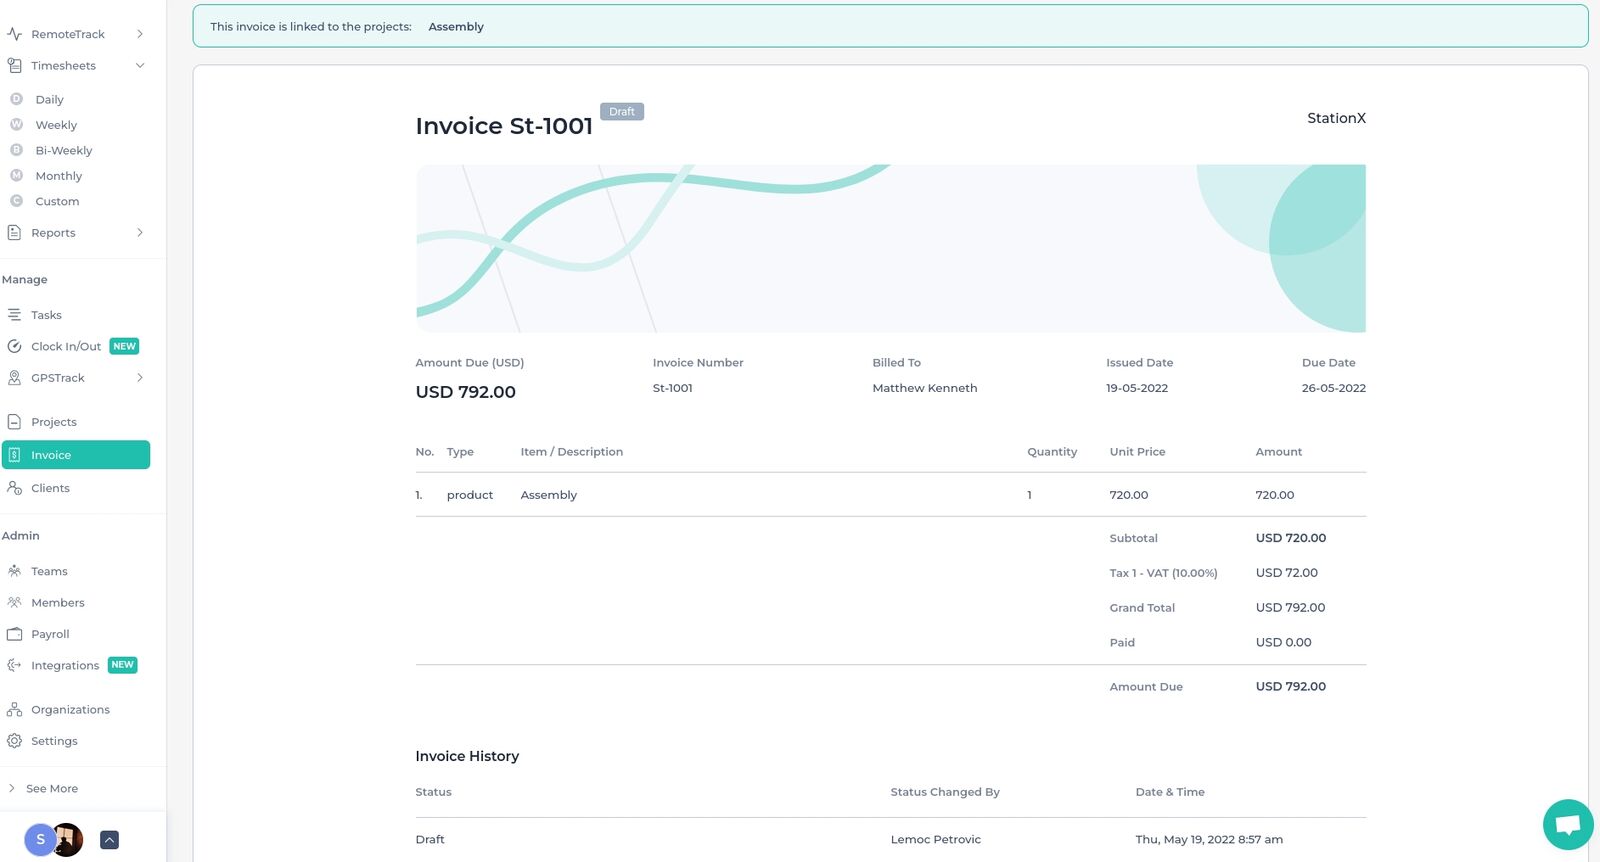Expand the GPSTrack submenu chevron

(140, 378)
